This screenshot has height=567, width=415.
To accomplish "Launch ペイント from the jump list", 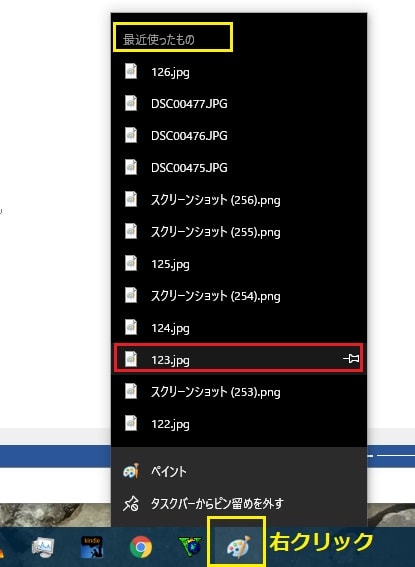I will click(239, 471).
